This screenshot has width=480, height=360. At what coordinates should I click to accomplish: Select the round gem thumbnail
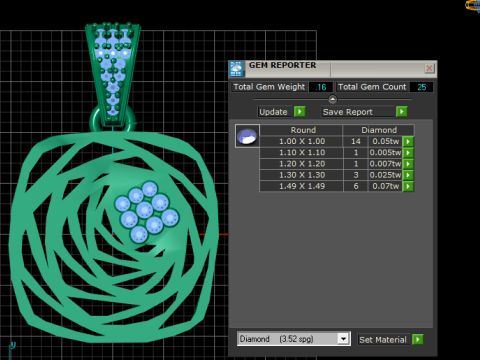click(x=247, y=136)
